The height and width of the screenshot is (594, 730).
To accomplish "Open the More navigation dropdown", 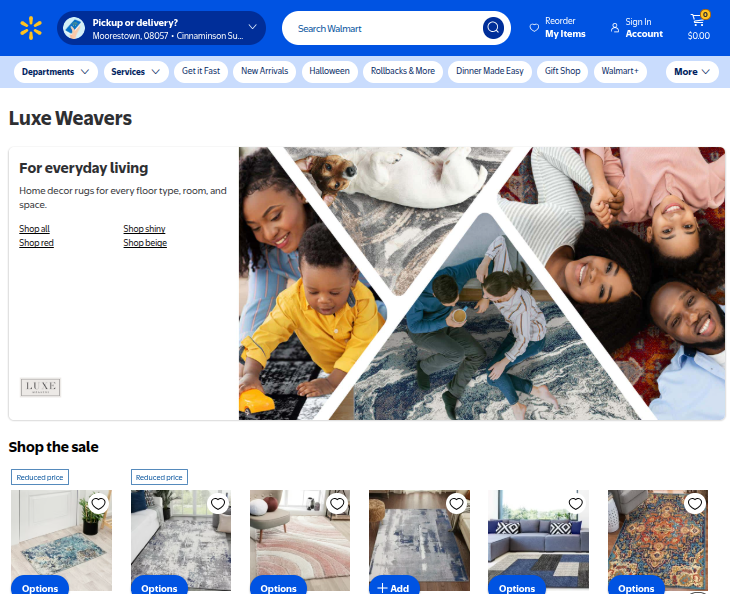I will tap(692, 72).
